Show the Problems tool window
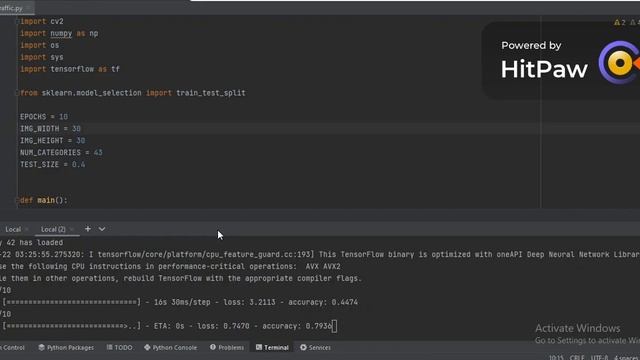 coord(227,348)
